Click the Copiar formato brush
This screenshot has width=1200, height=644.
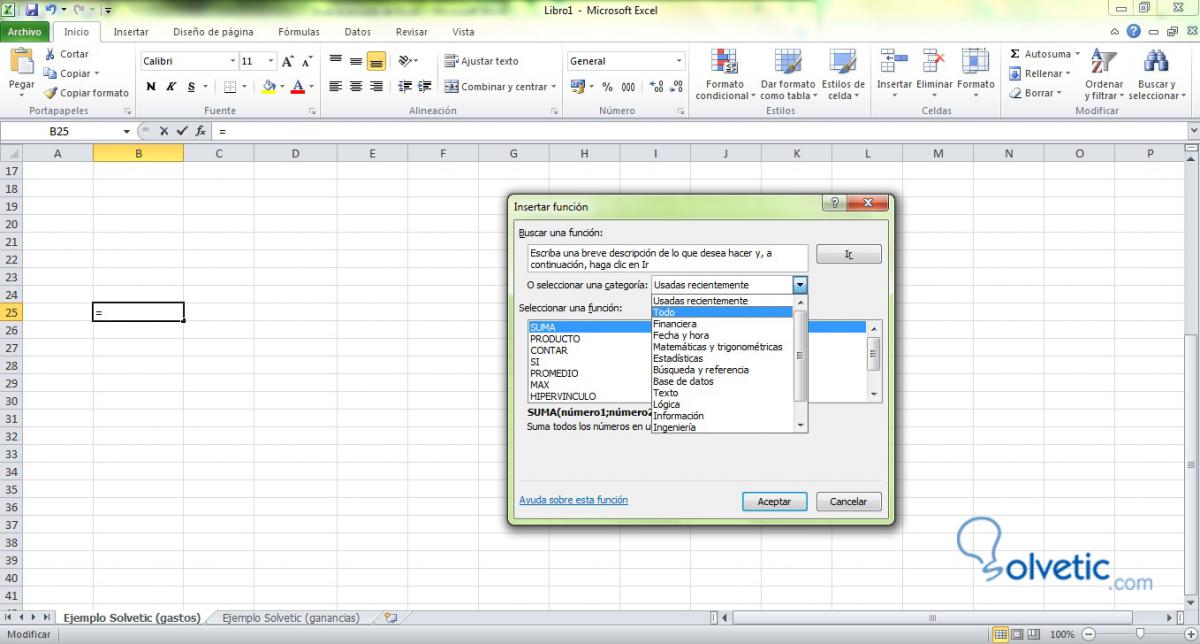87,93
